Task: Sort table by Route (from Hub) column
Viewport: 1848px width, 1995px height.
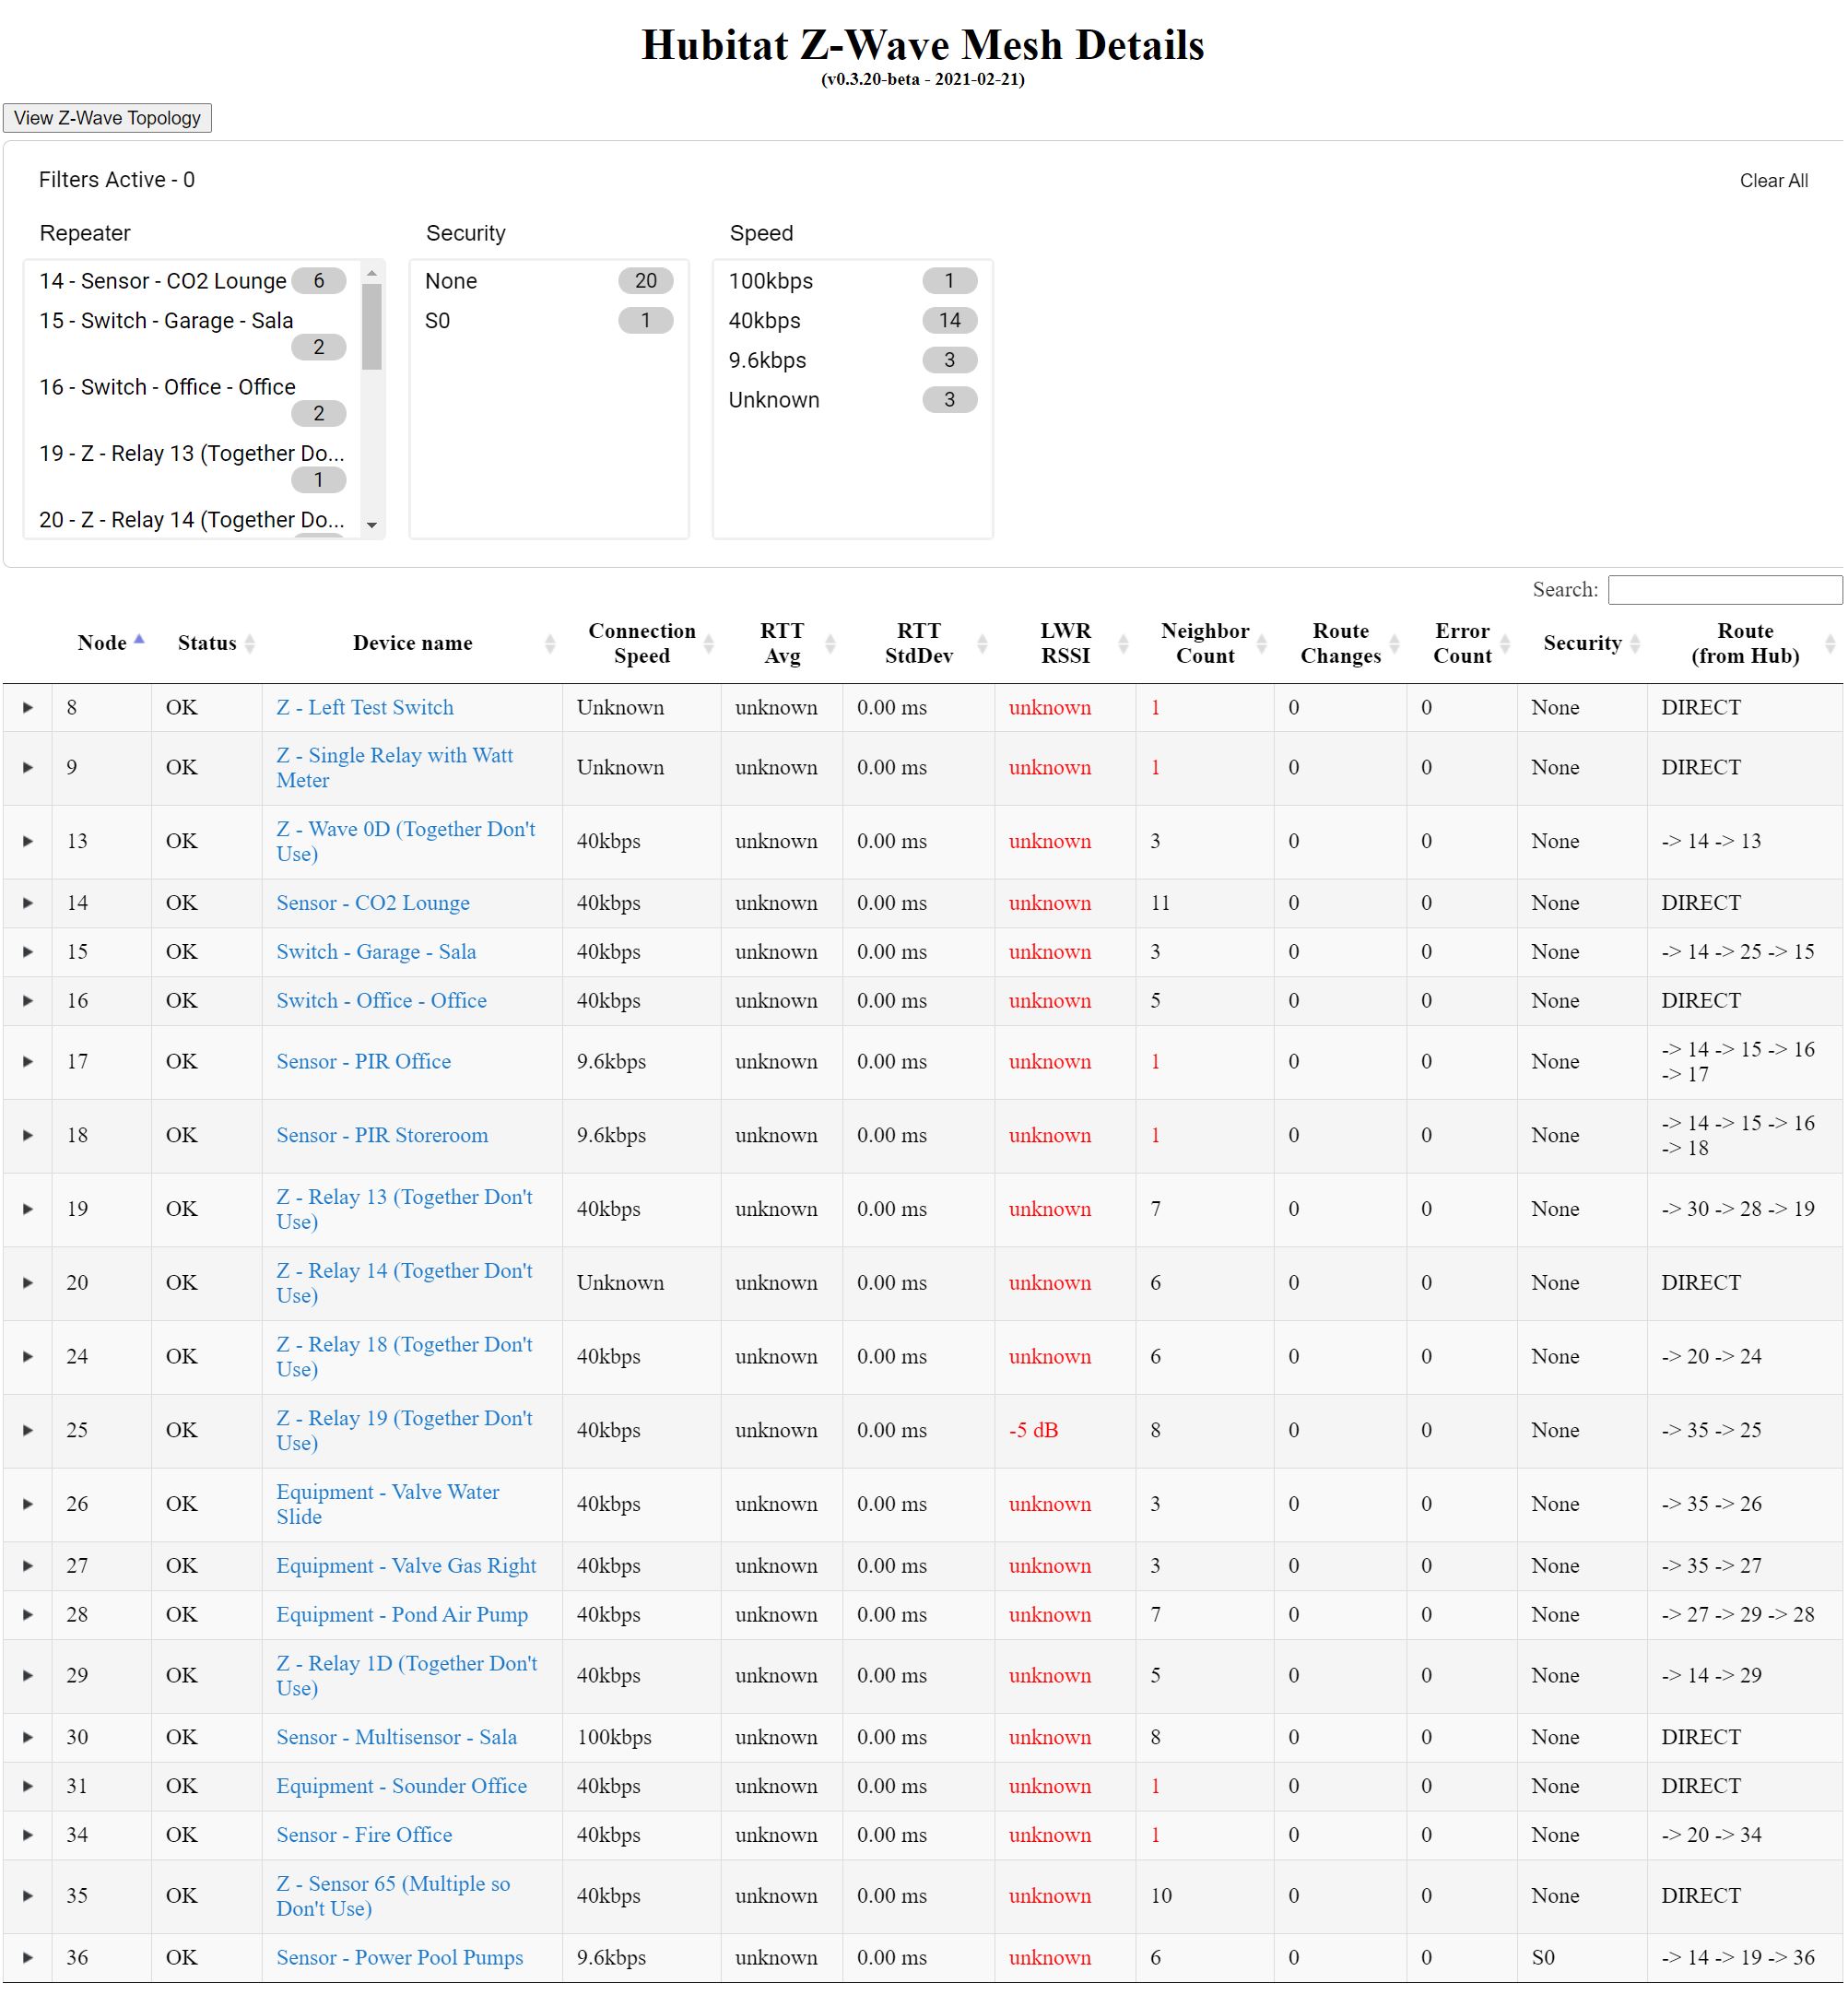Action: tap(1745, 643)
